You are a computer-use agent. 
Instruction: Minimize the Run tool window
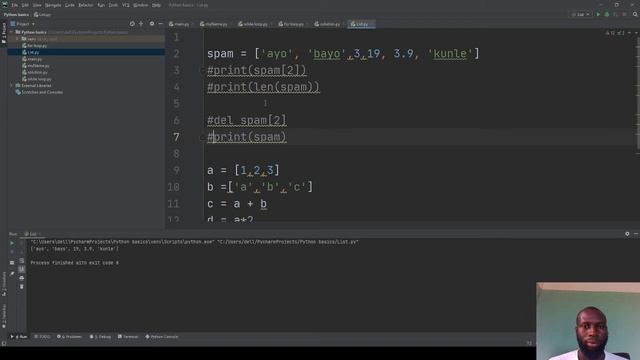coord(636,234)
